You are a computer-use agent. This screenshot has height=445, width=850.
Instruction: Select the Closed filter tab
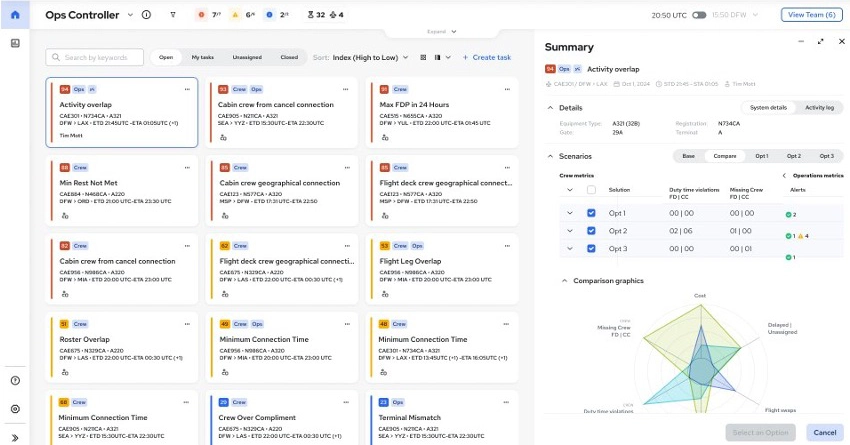(x=289, y=57)
